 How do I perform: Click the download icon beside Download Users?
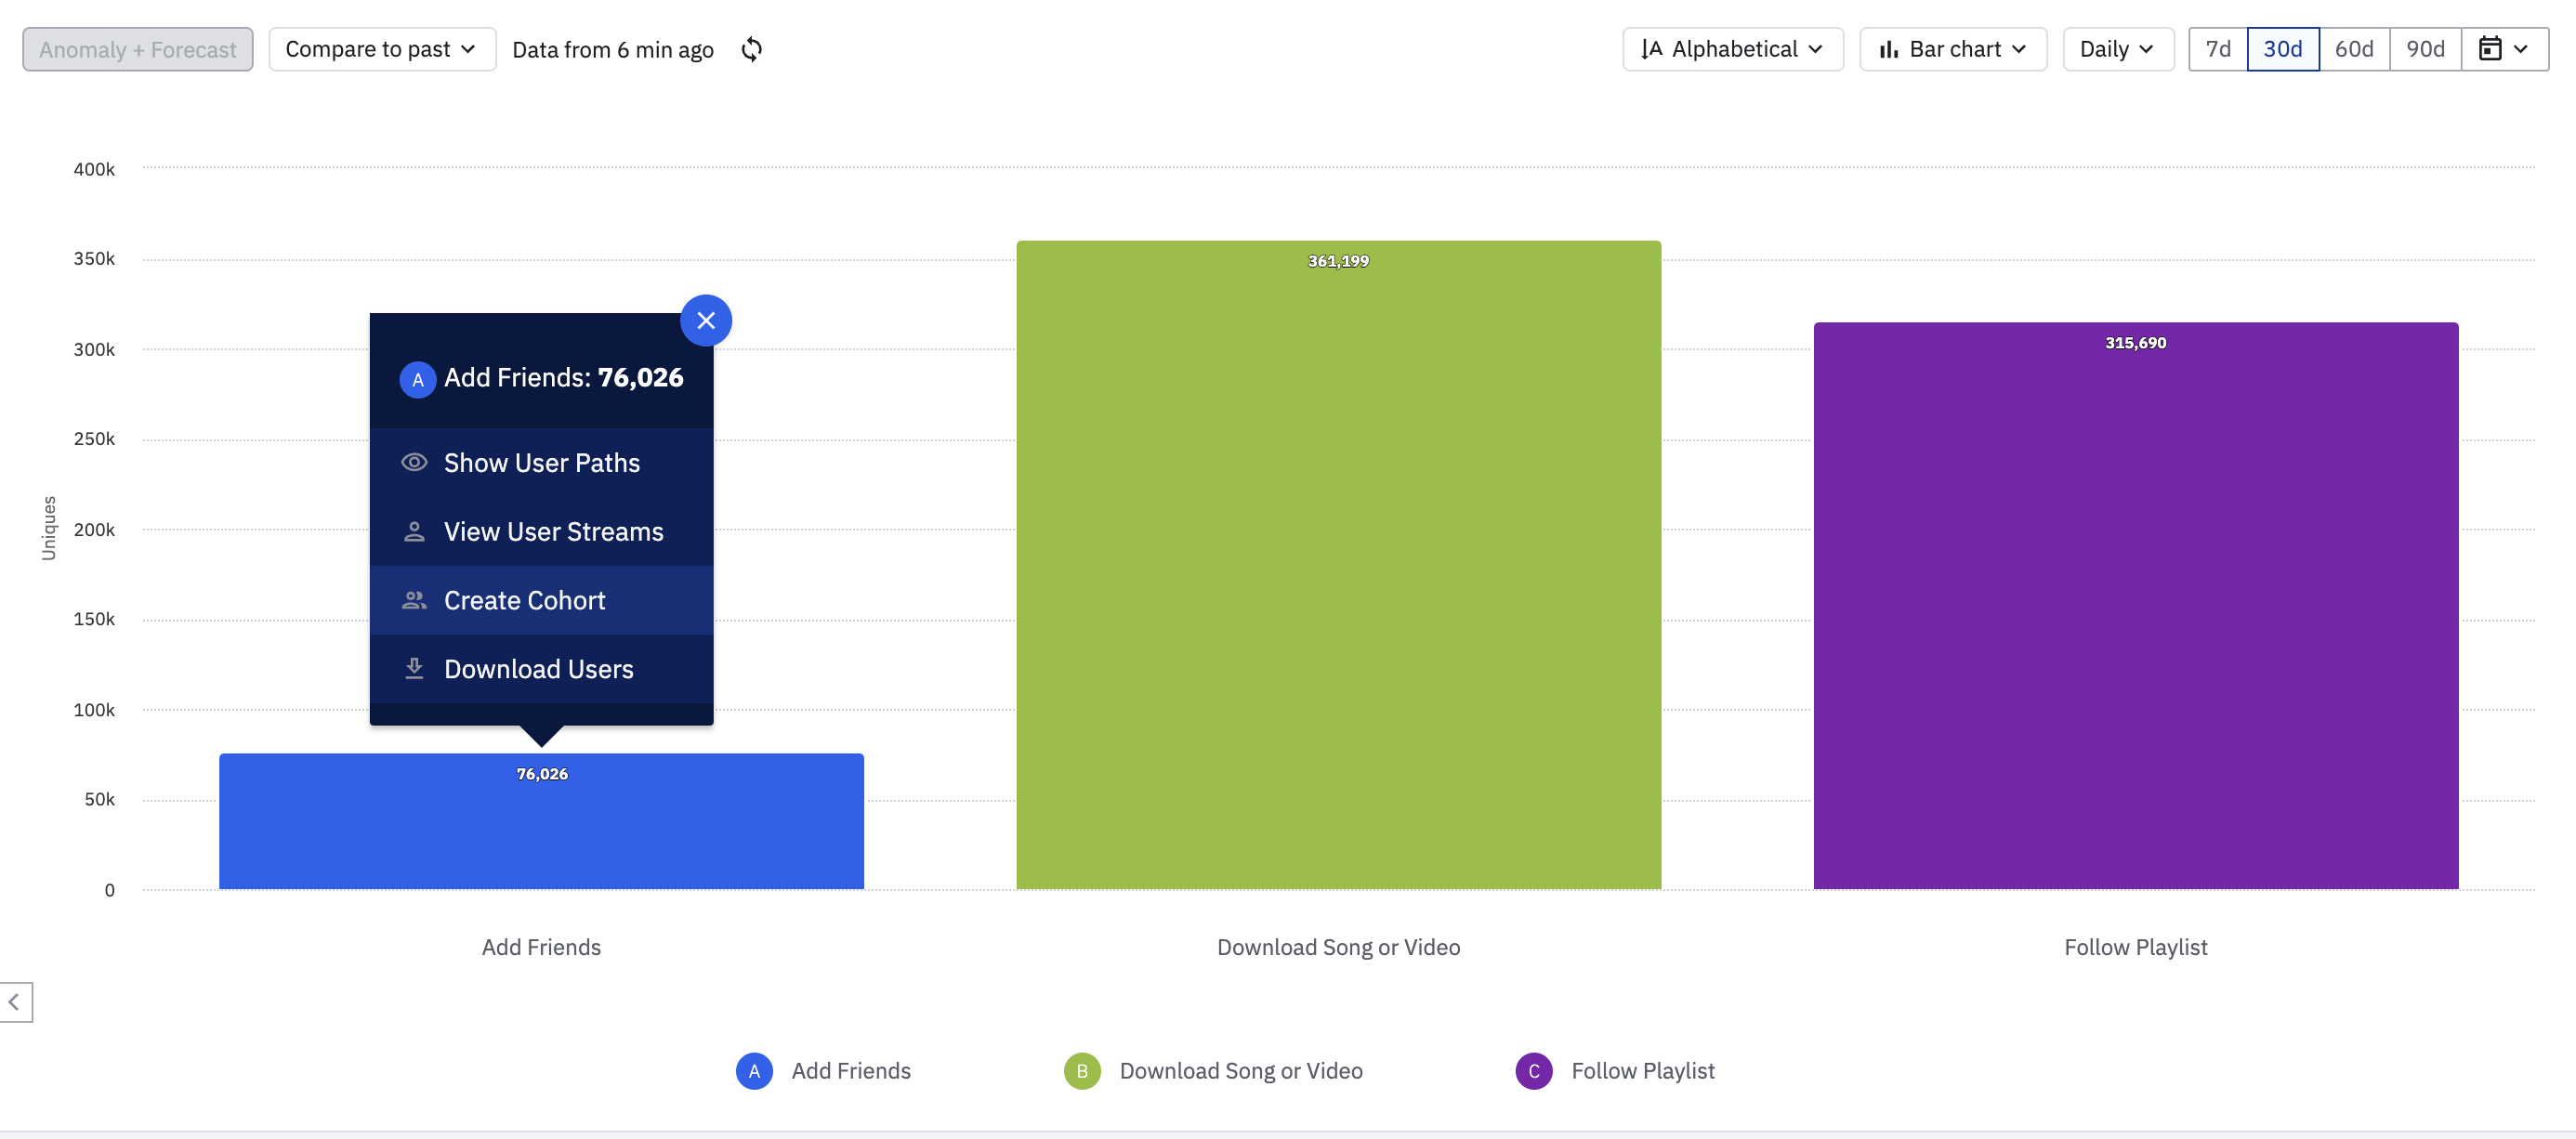(x=414, y=668)
